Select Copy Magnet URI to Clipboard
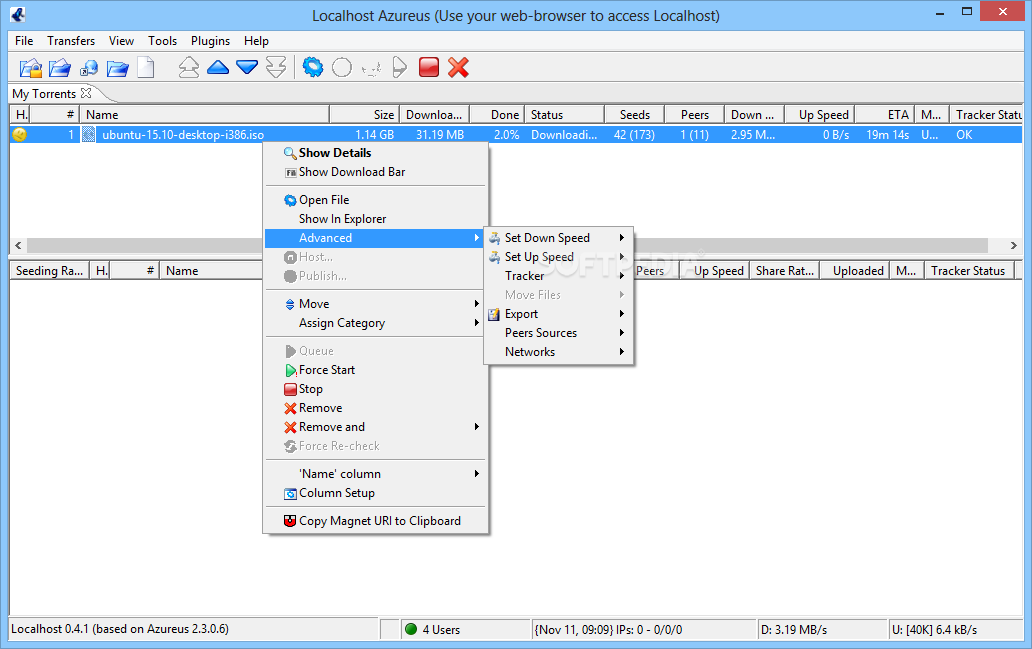The width and height of the screenshot is (1032, 649). 376,521
